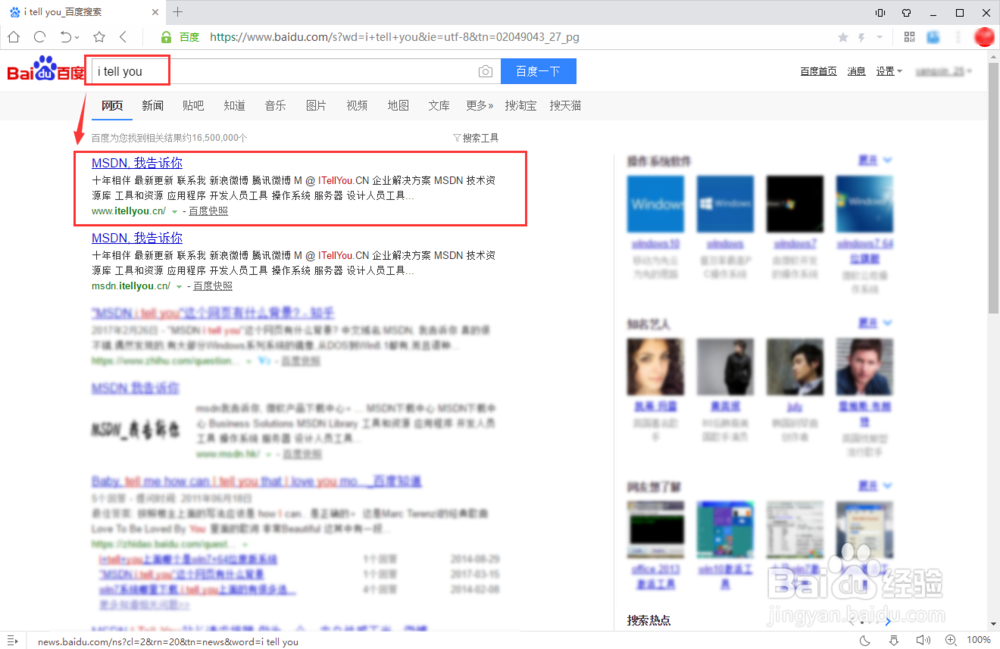Expand 更多 in the operating system software section
This screenshot has width=1000, height=649.
[874, 160]
